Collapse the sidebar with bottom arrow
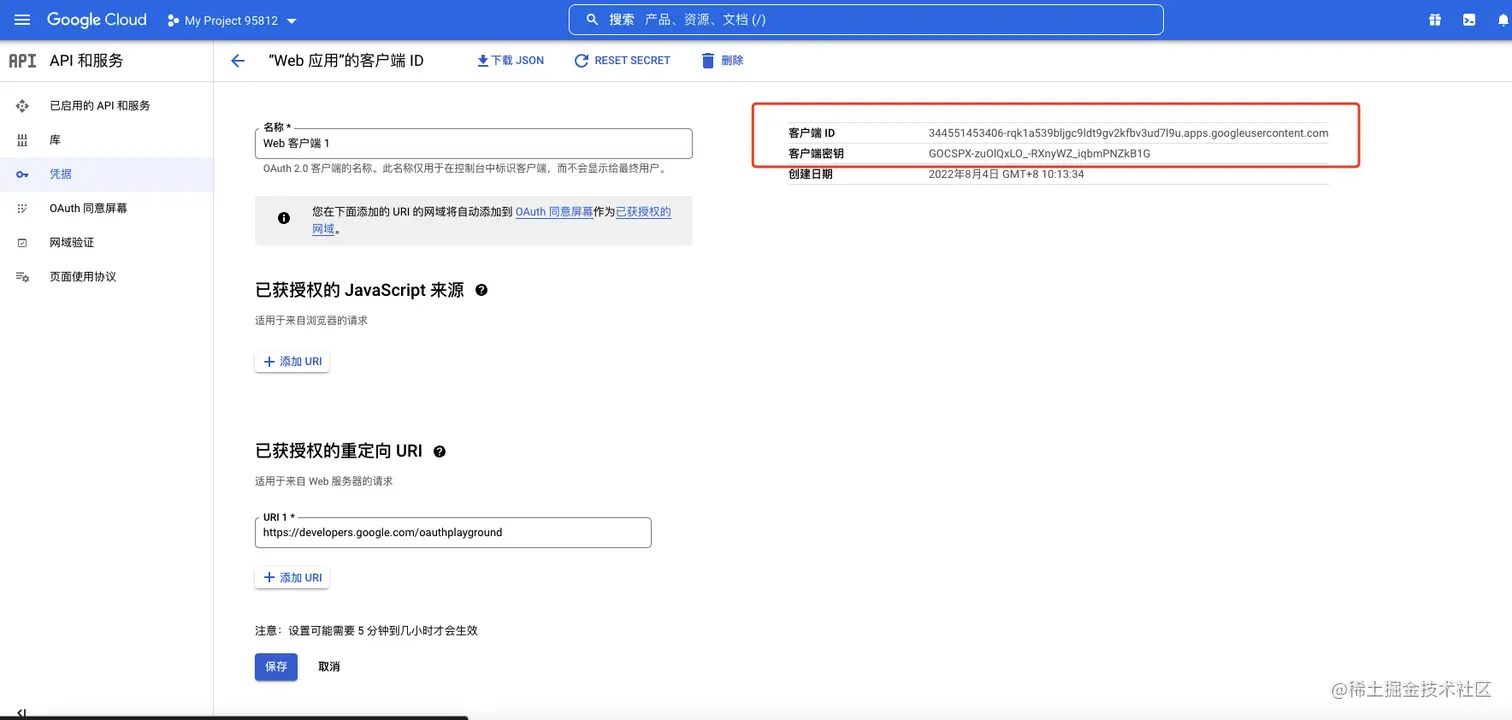This screenshot has height=720, width=1512. (x=22, y=713)
